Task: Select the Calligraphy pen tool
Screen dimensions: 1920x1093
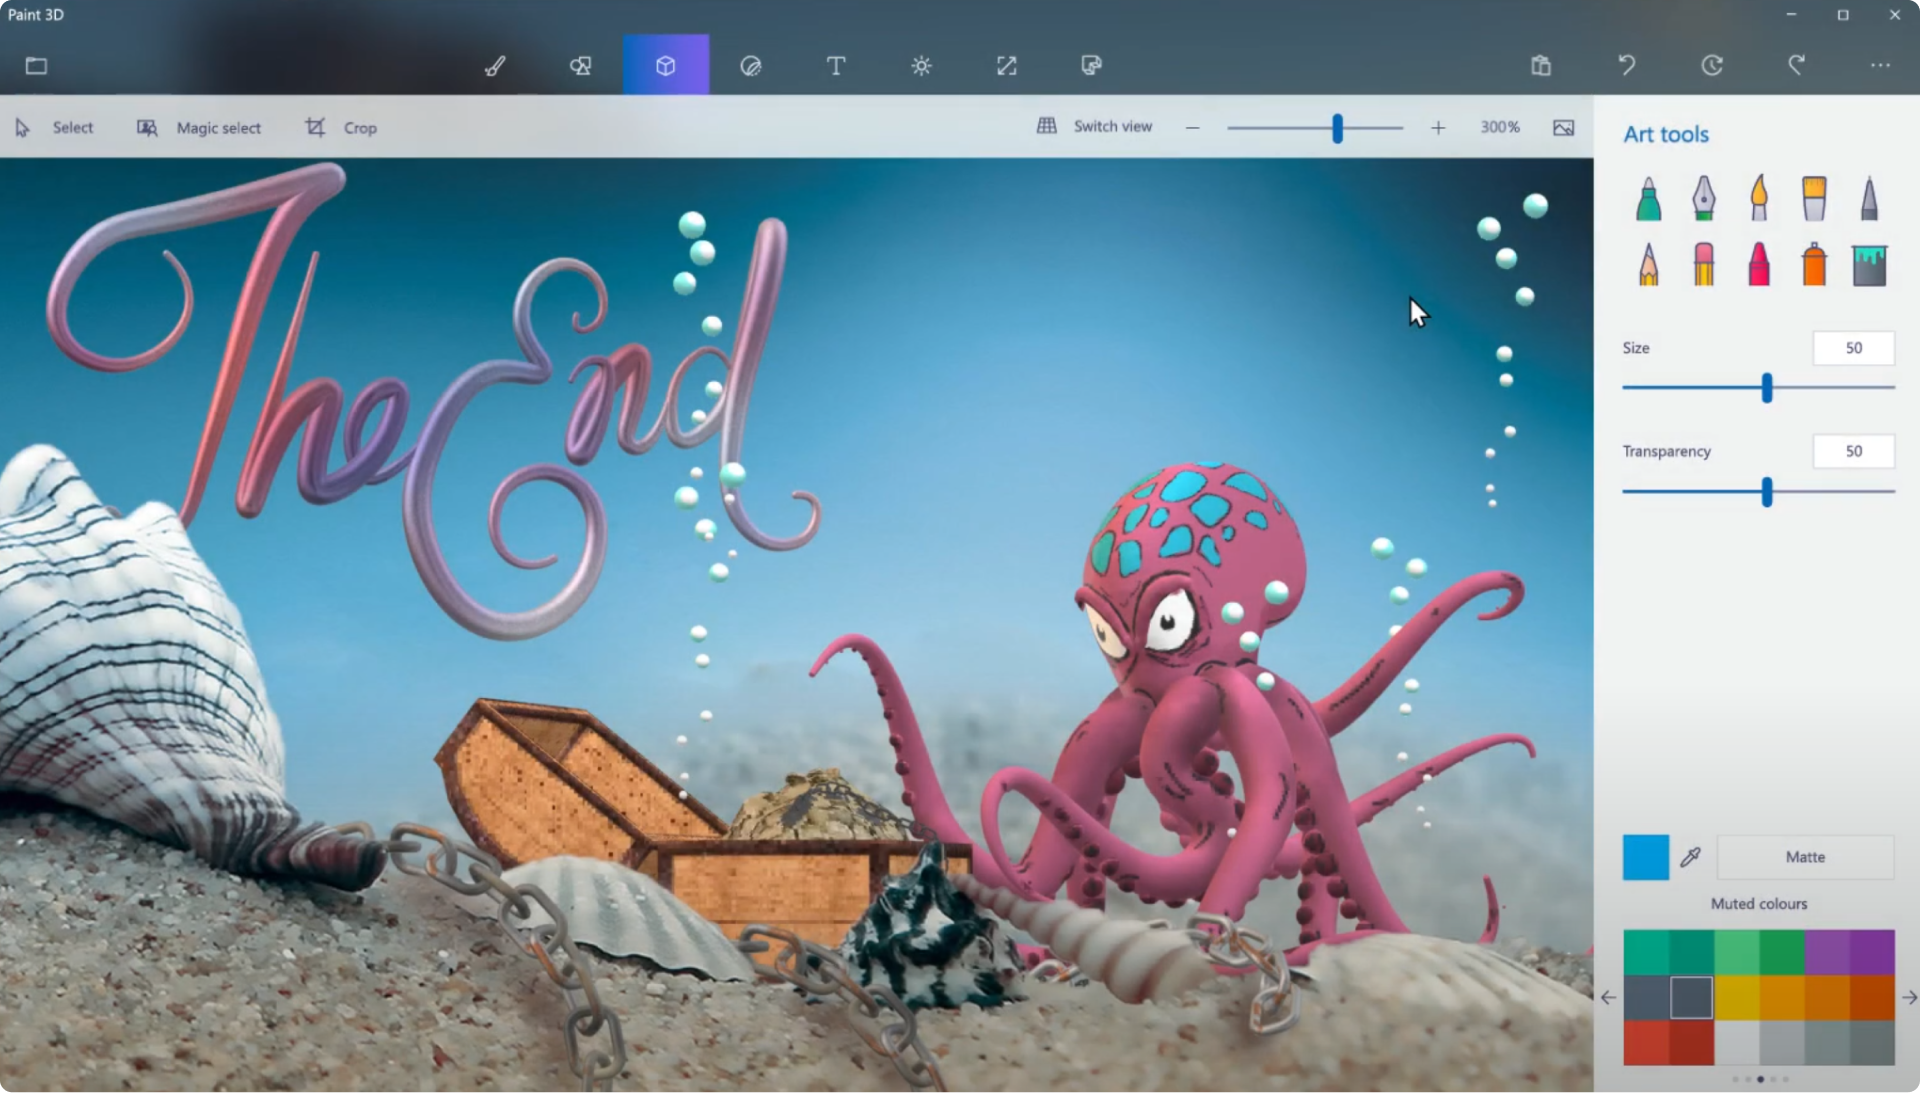Action: 1703,199
